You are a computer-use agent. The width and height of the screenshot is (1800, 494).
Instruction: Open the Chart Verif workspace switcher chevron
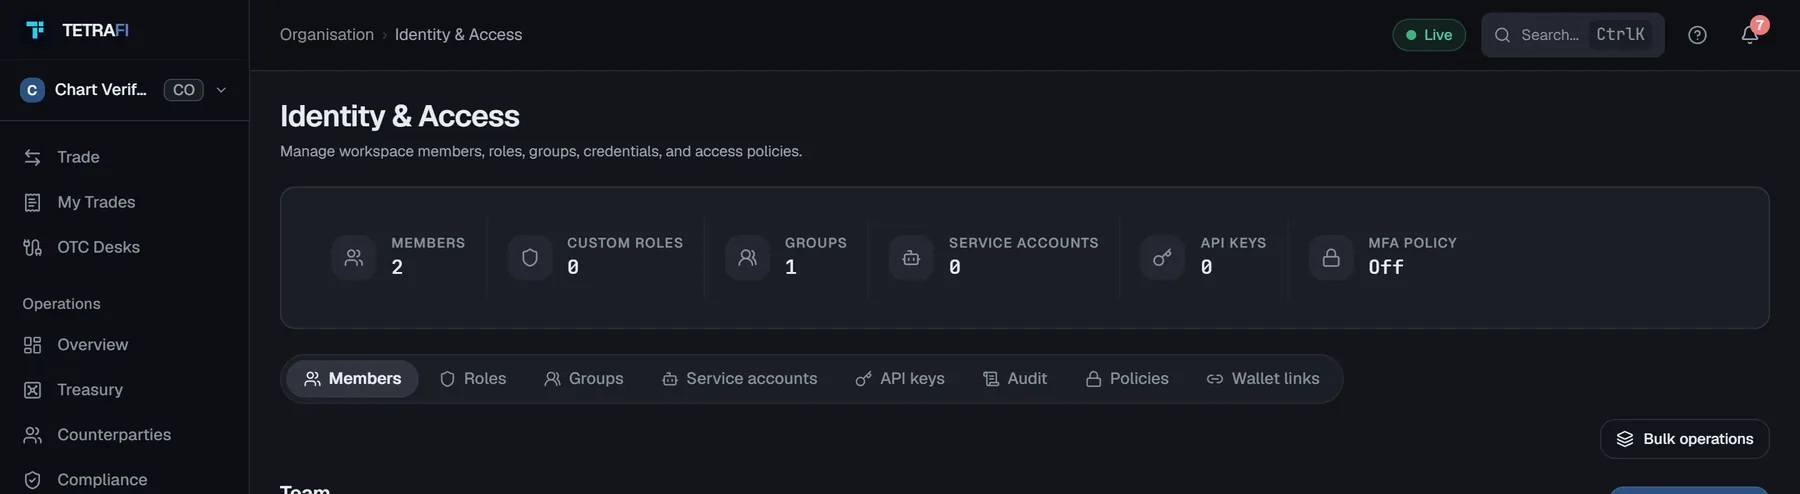[221, 90]
